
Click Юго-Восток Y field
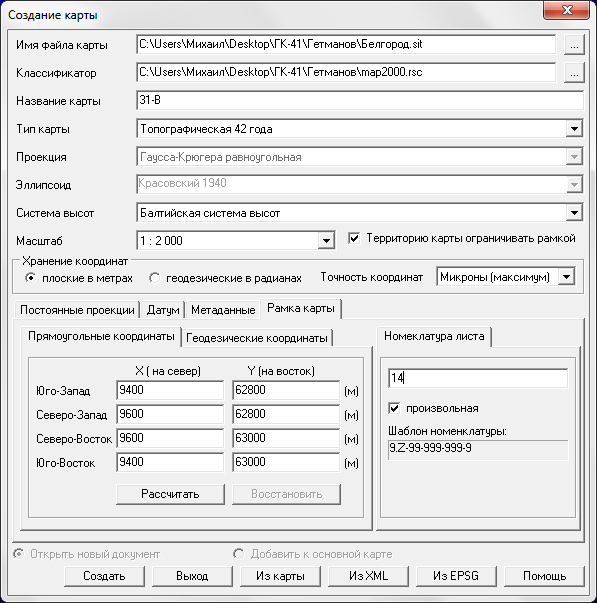[x=286, y=462]
